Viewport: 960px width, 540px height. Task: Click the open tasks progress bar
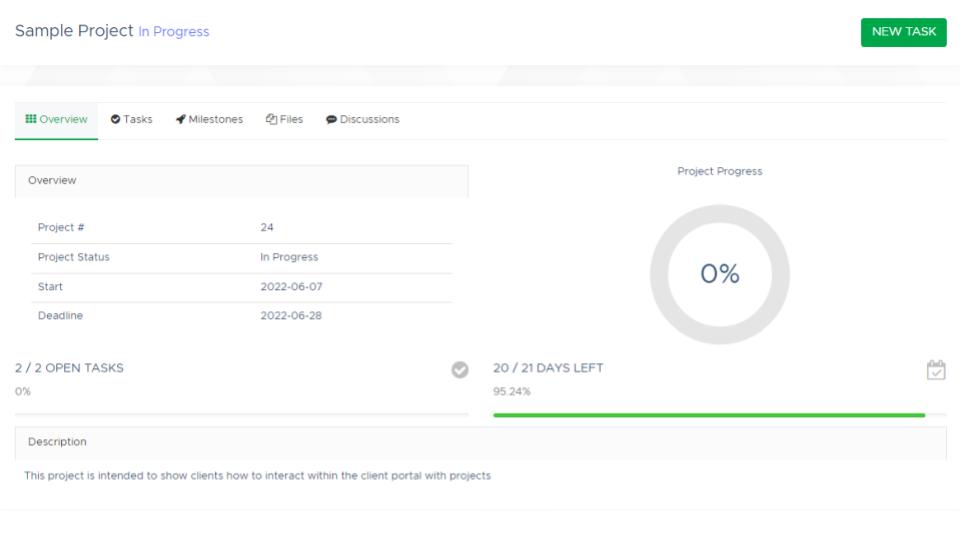tap(242, 415)
